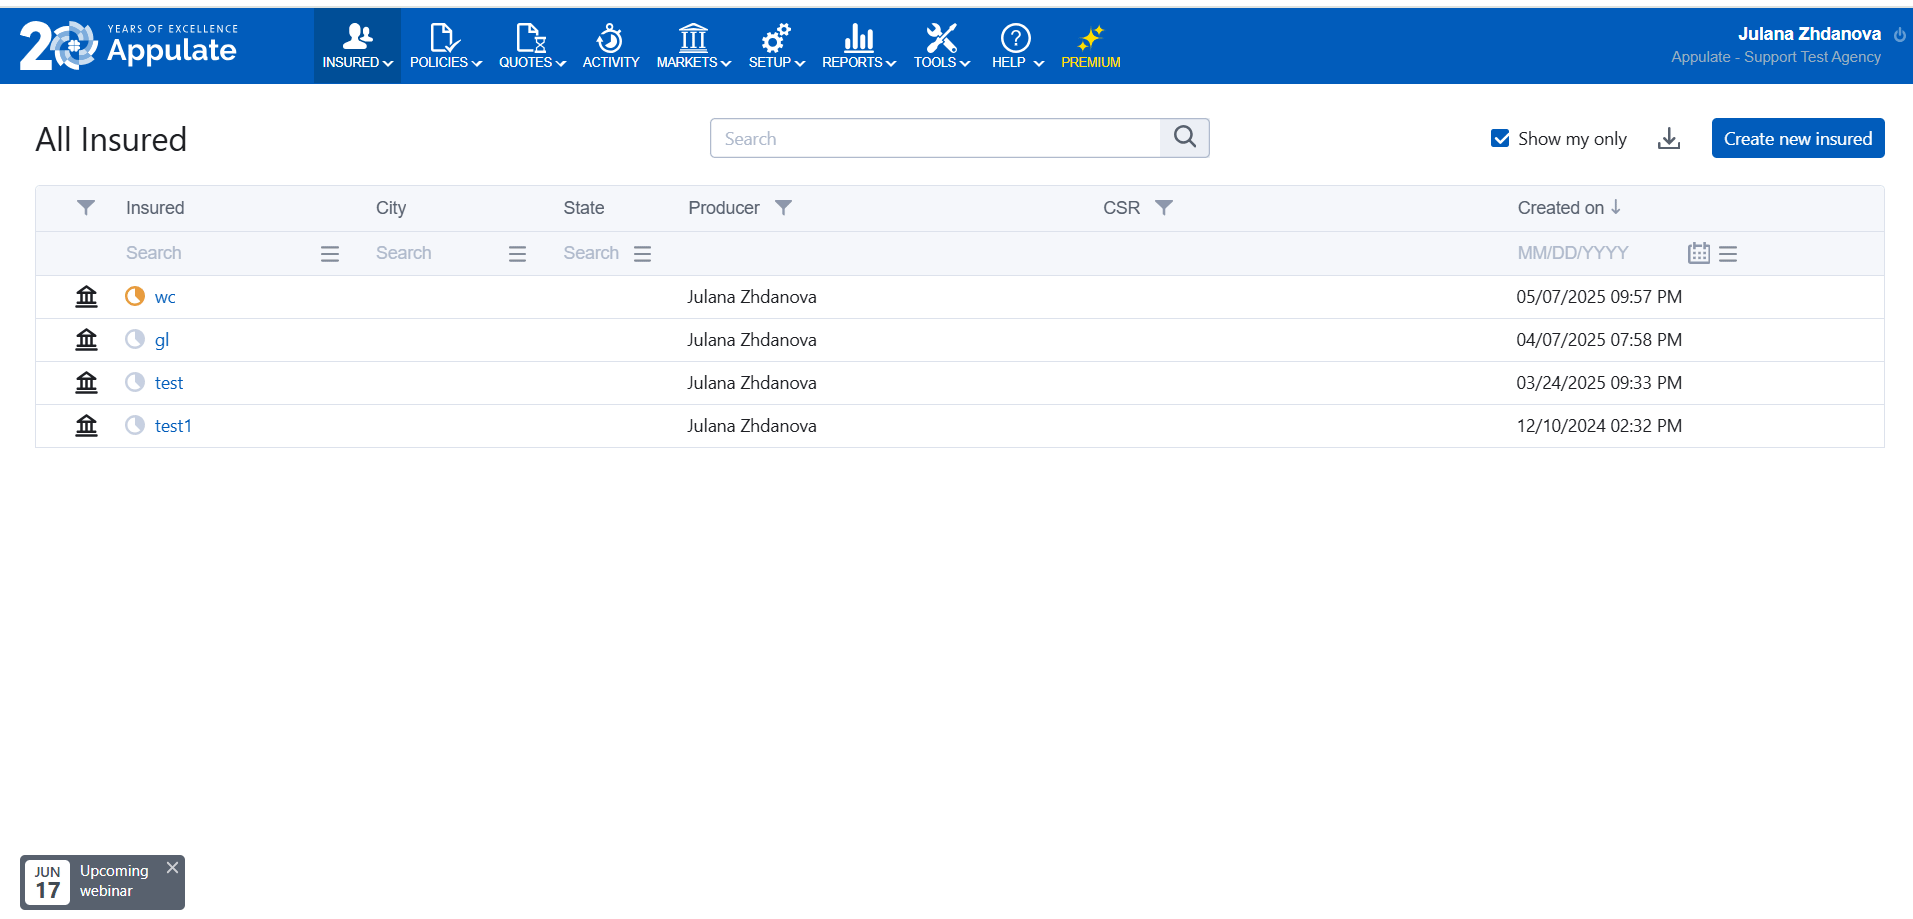Viewport: 1913px width, 919px height.
Task: Open the test insured link
Action: click(x=169, y=383)
